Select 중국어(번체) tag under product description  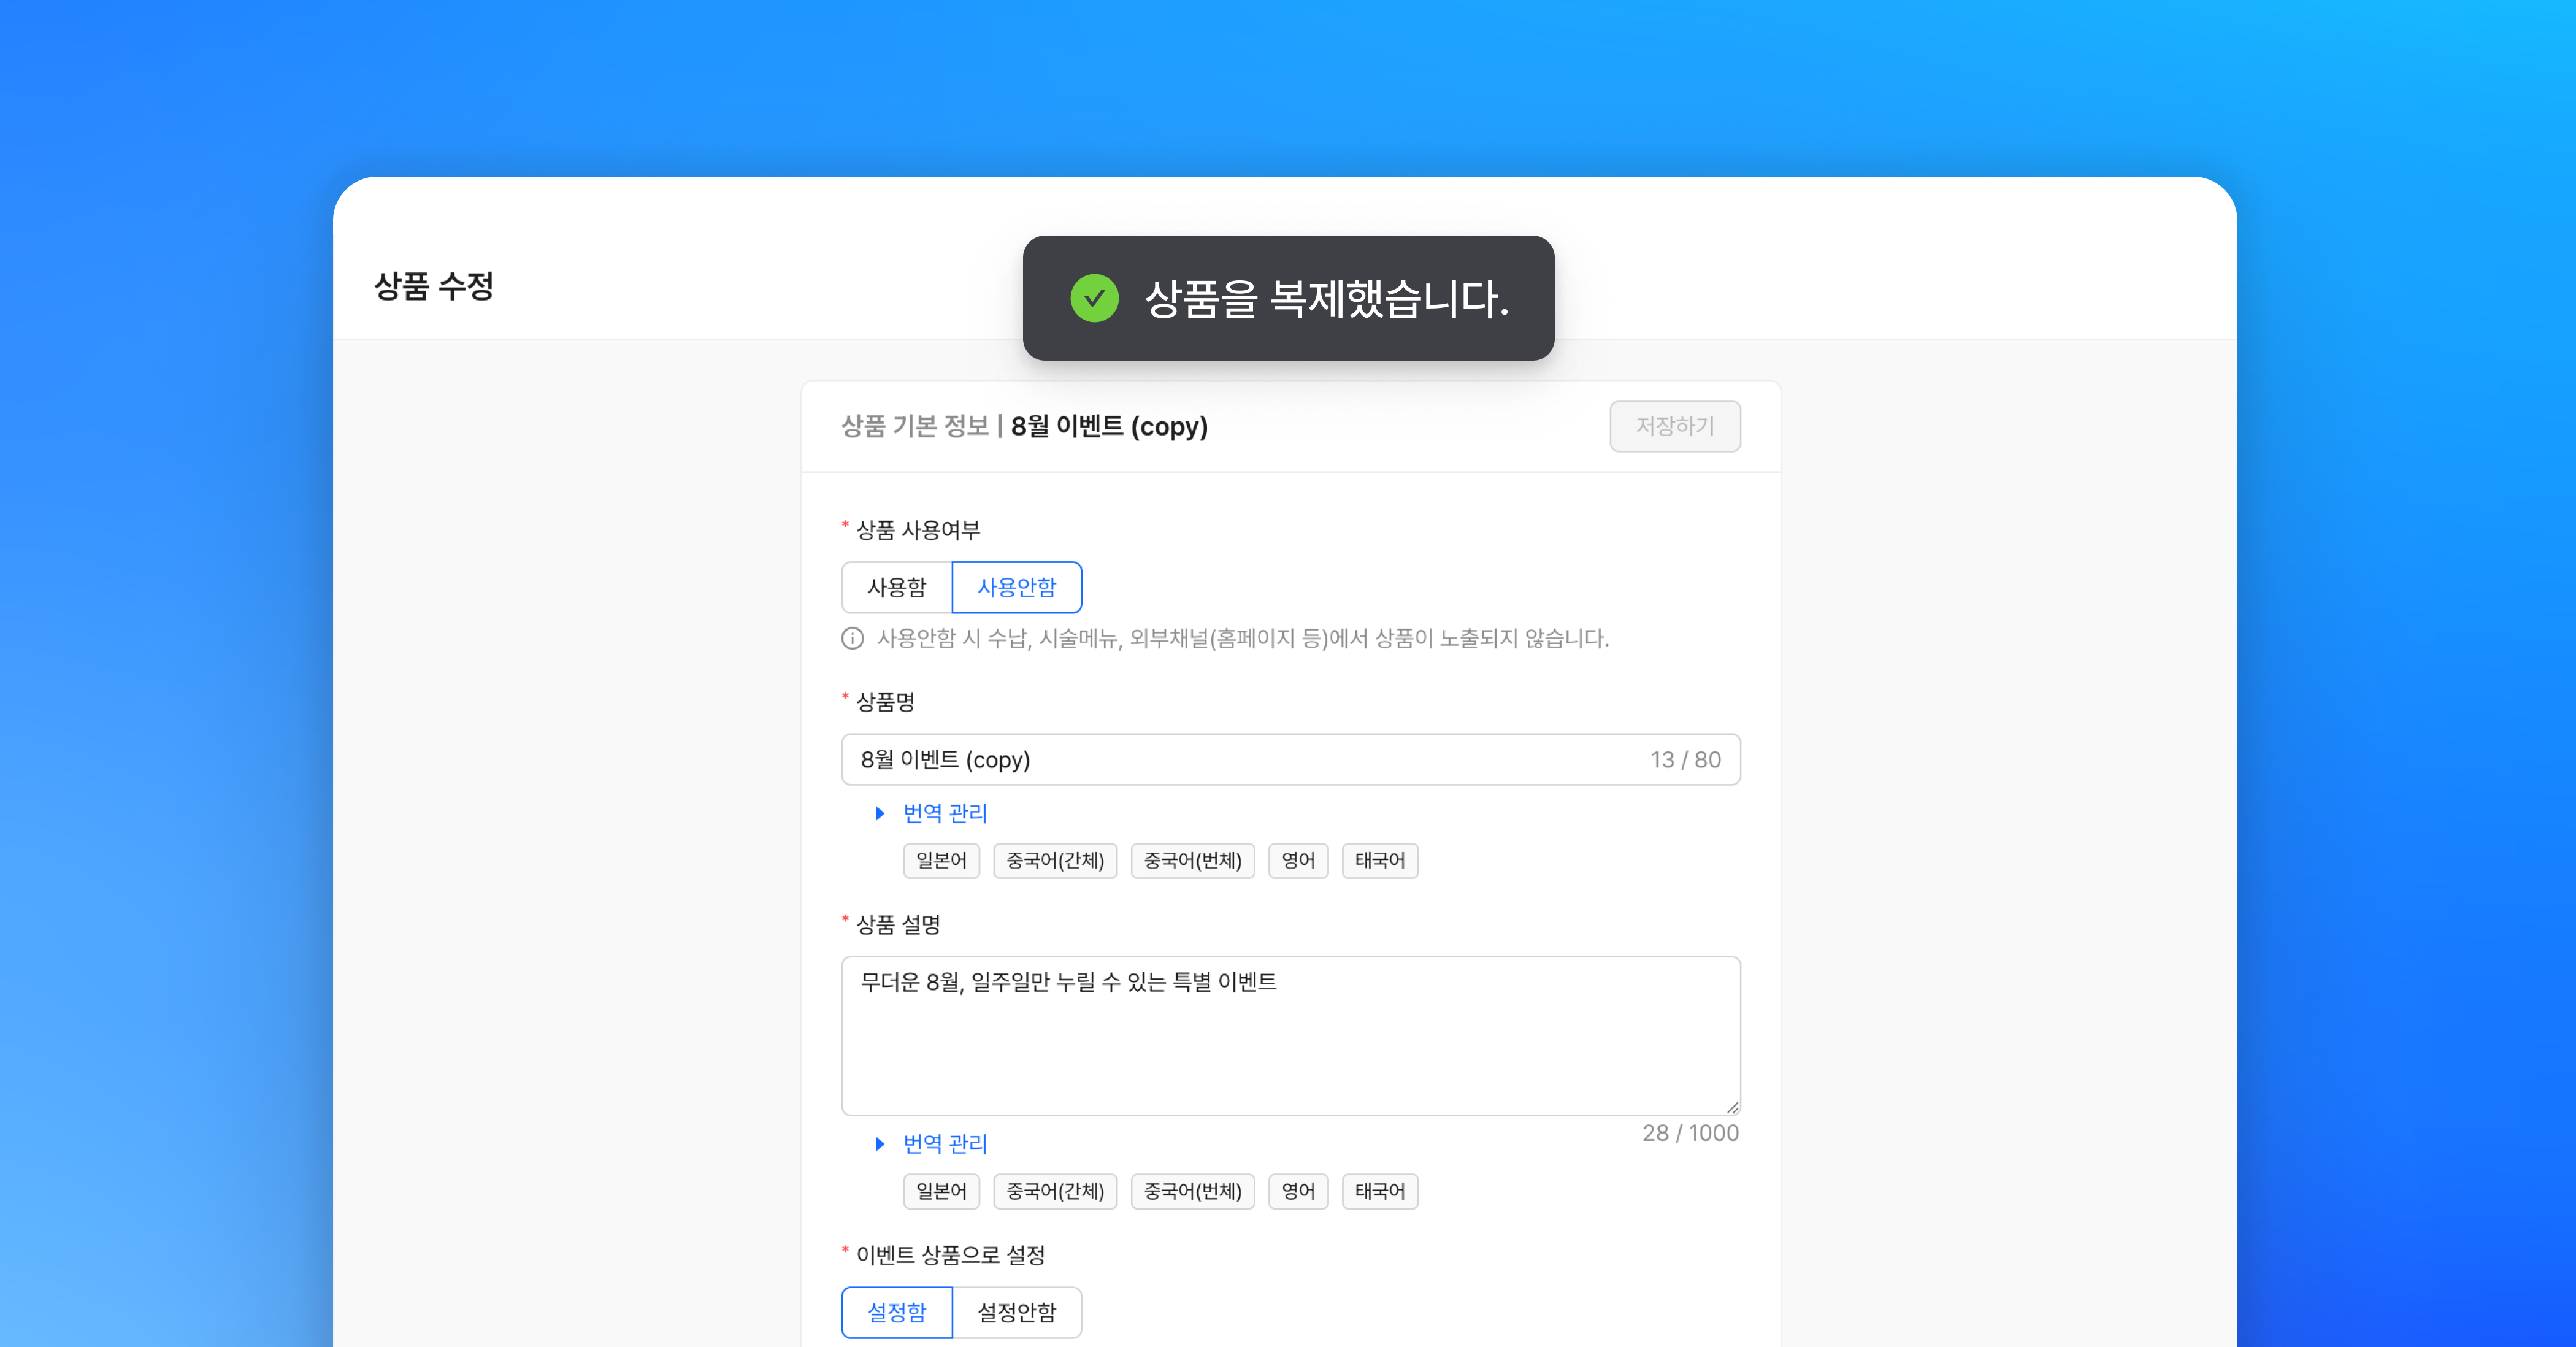click(x=1192, y=1191)
